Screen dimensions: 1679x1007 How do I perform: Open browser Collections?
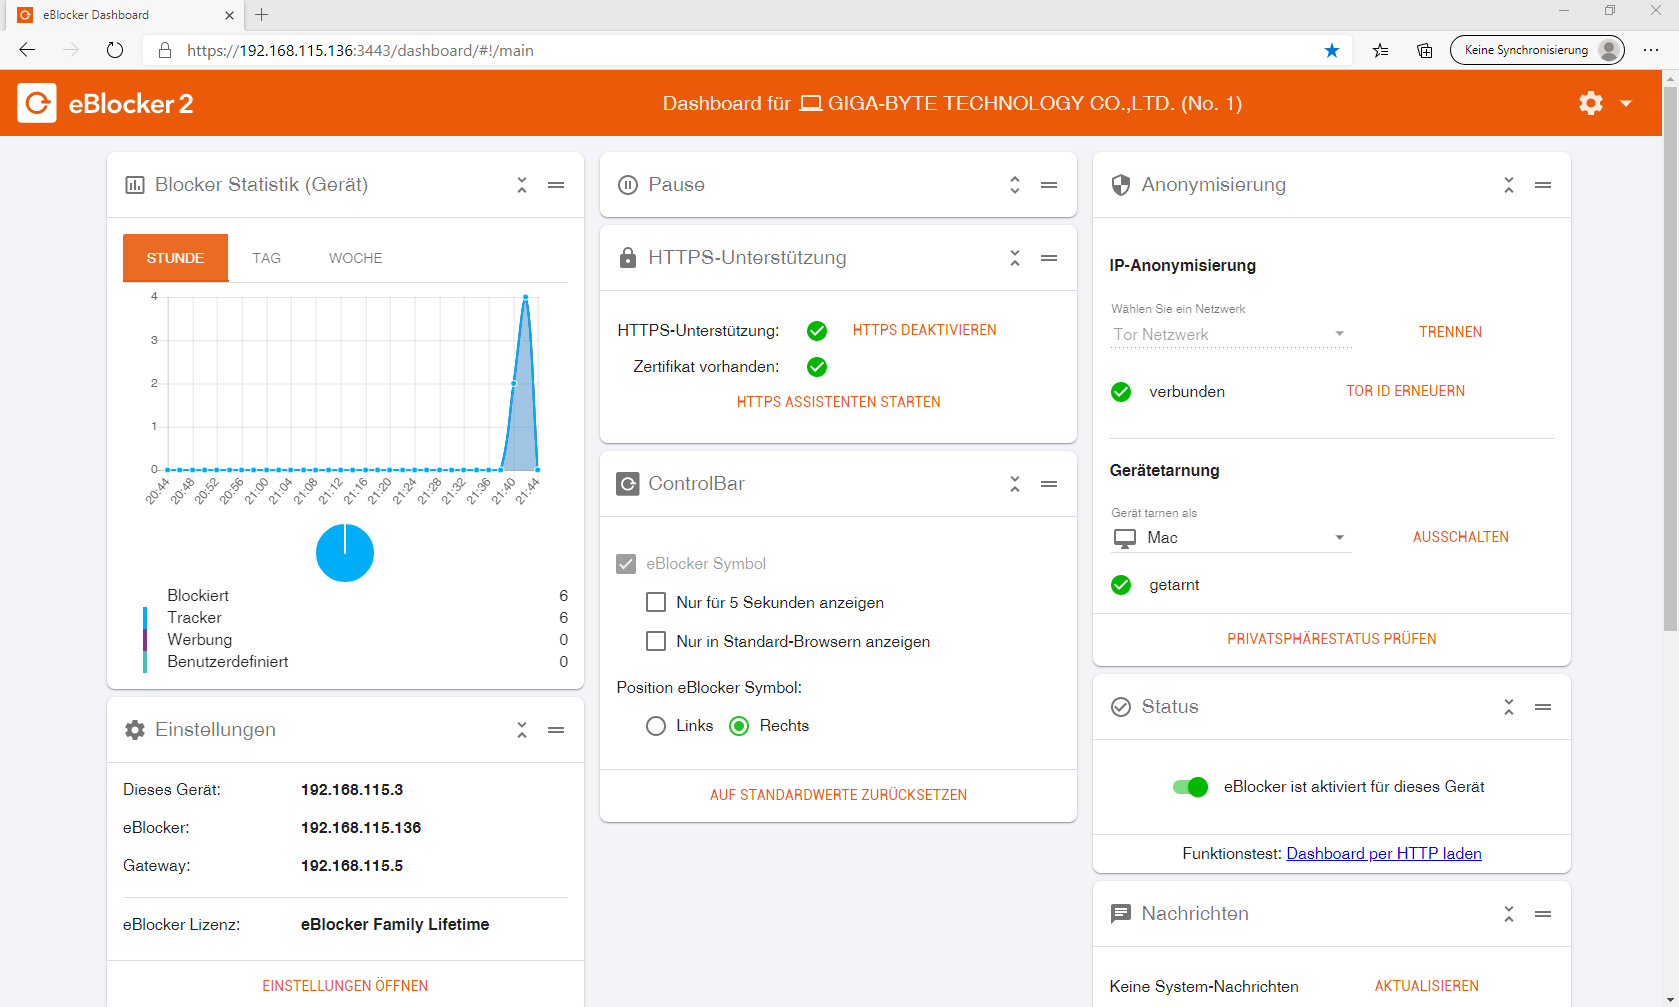tap(1425, 50)
